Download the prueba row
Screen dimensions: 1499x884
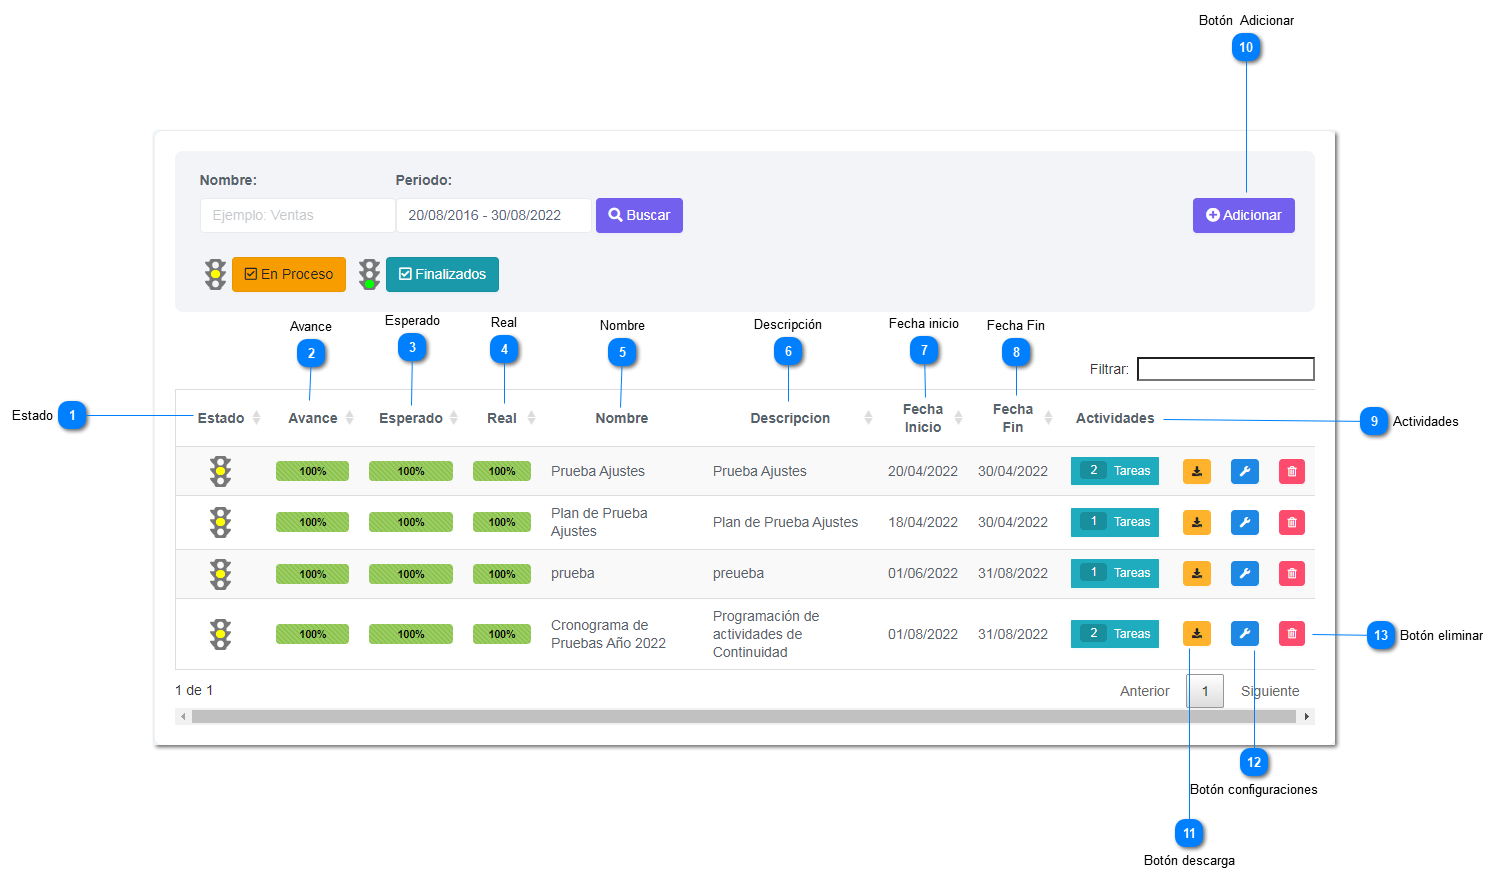tap(1196, 573)
